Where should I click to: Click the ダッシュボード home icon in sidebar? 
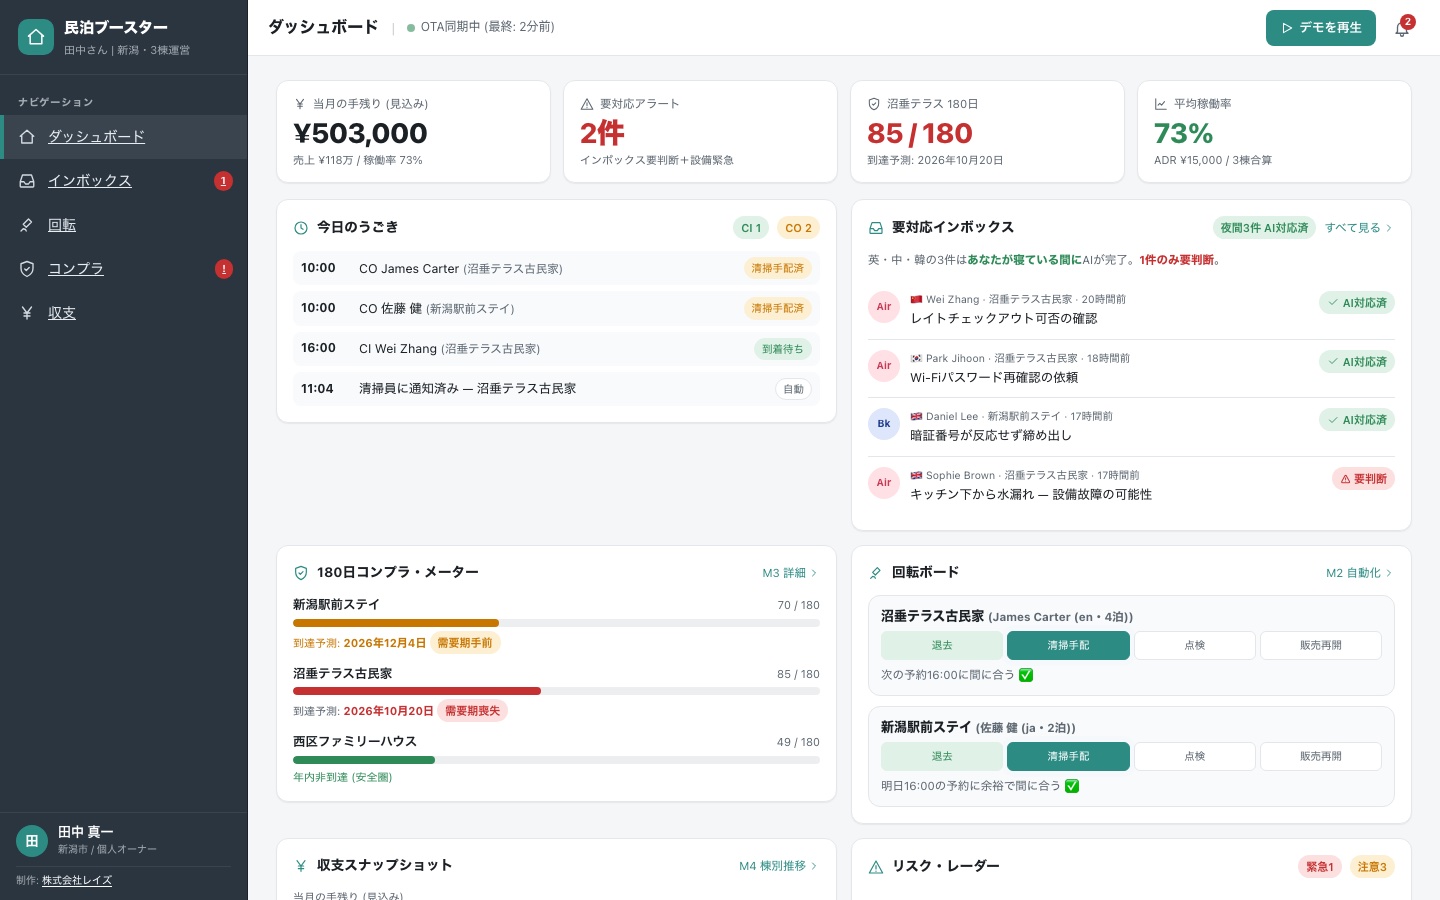pyautogui.click(x=27, y=137)
